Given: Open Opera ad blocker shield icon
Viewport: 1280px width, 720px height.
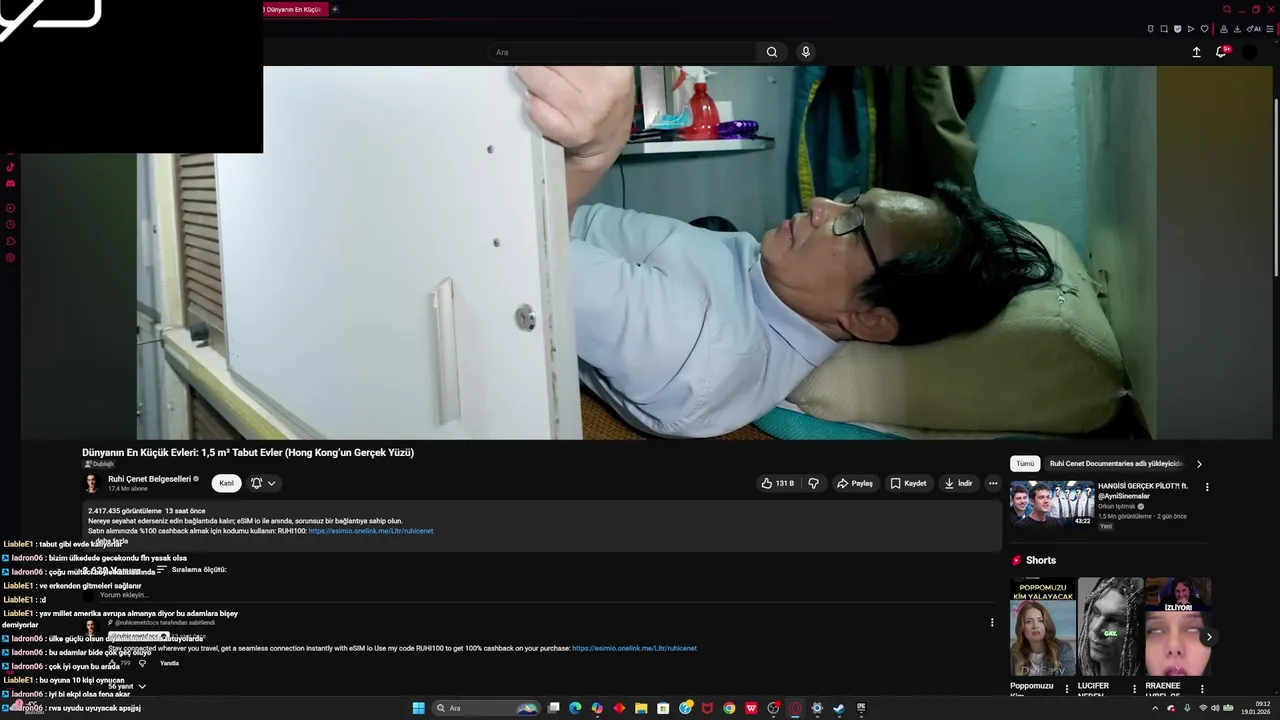Looking at the screenshot, I should [1177, 29].
